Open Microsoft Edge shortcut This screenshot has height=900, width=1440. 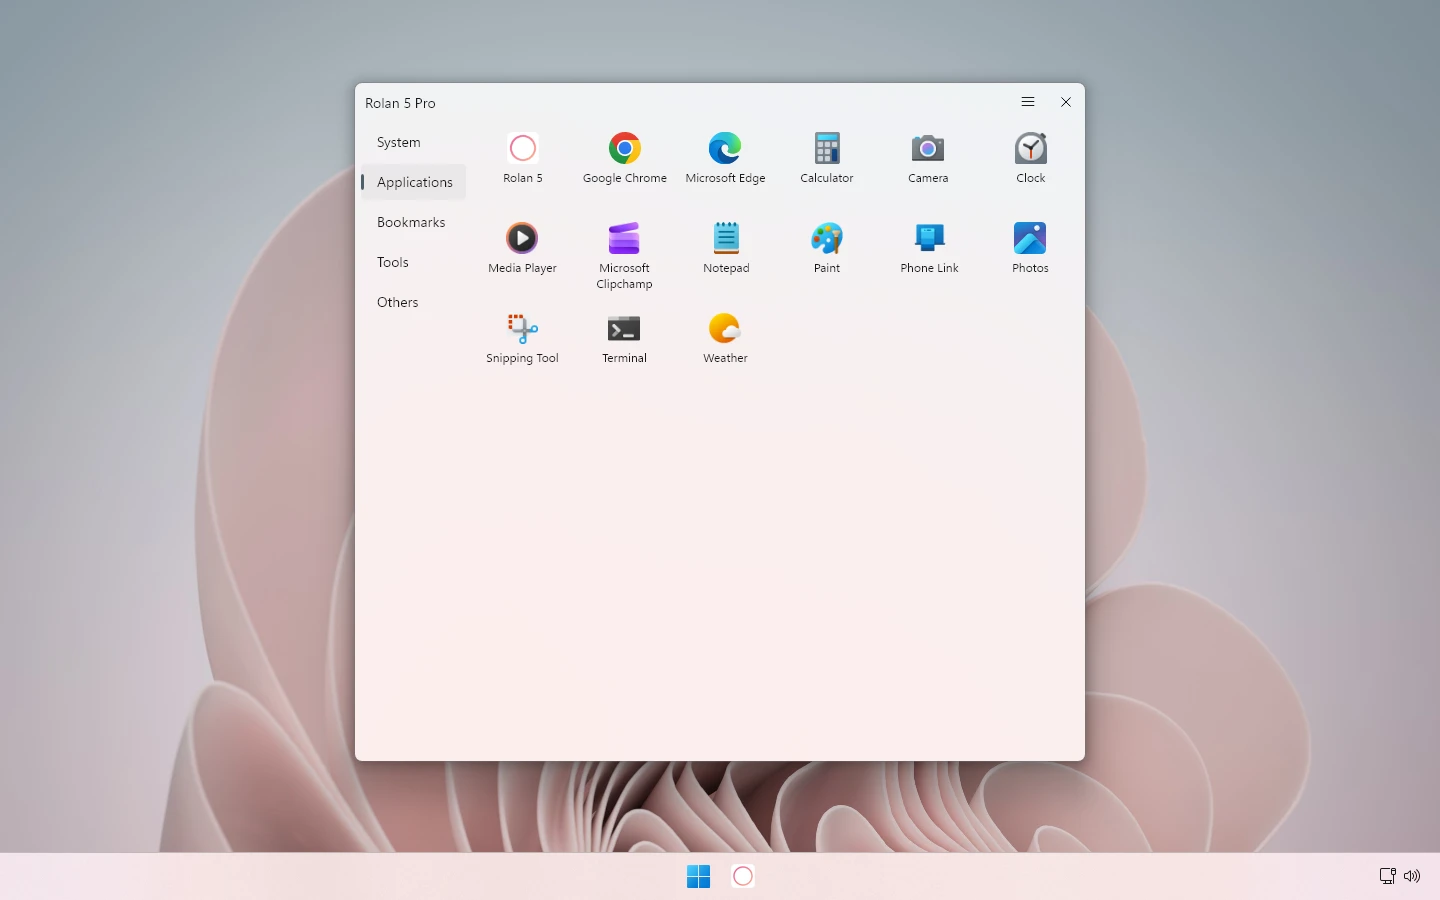tap(725, 158)
